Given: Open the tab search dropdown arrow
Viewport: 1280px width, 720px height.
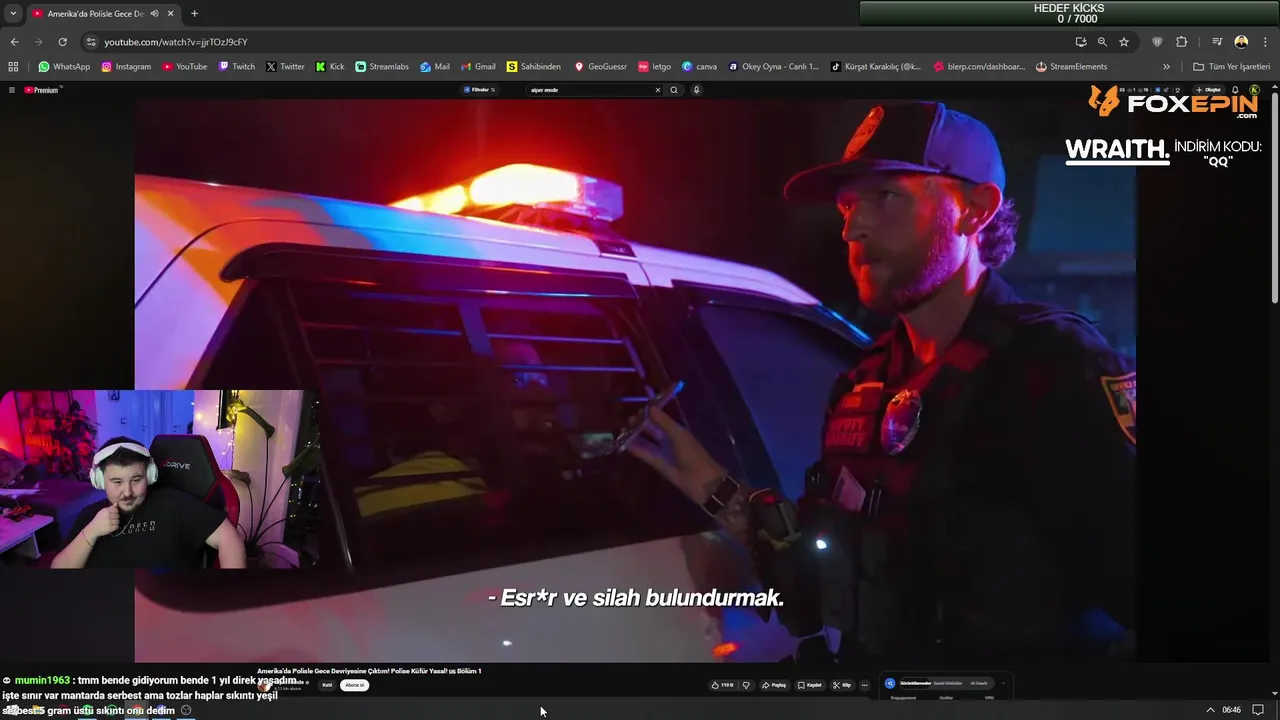Looking at the screenshot, I should pos(13,14).
